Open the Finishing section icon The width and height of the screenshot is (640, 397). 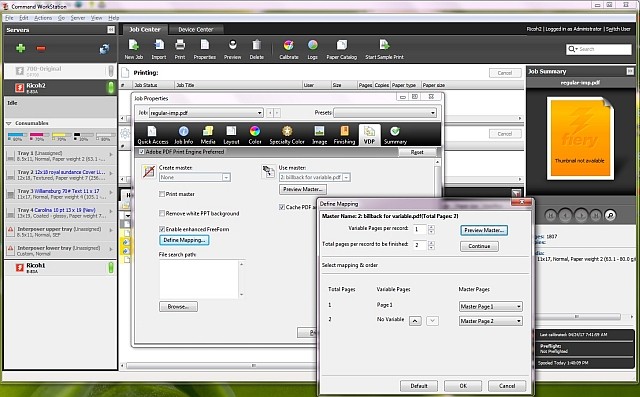(344, 135)
